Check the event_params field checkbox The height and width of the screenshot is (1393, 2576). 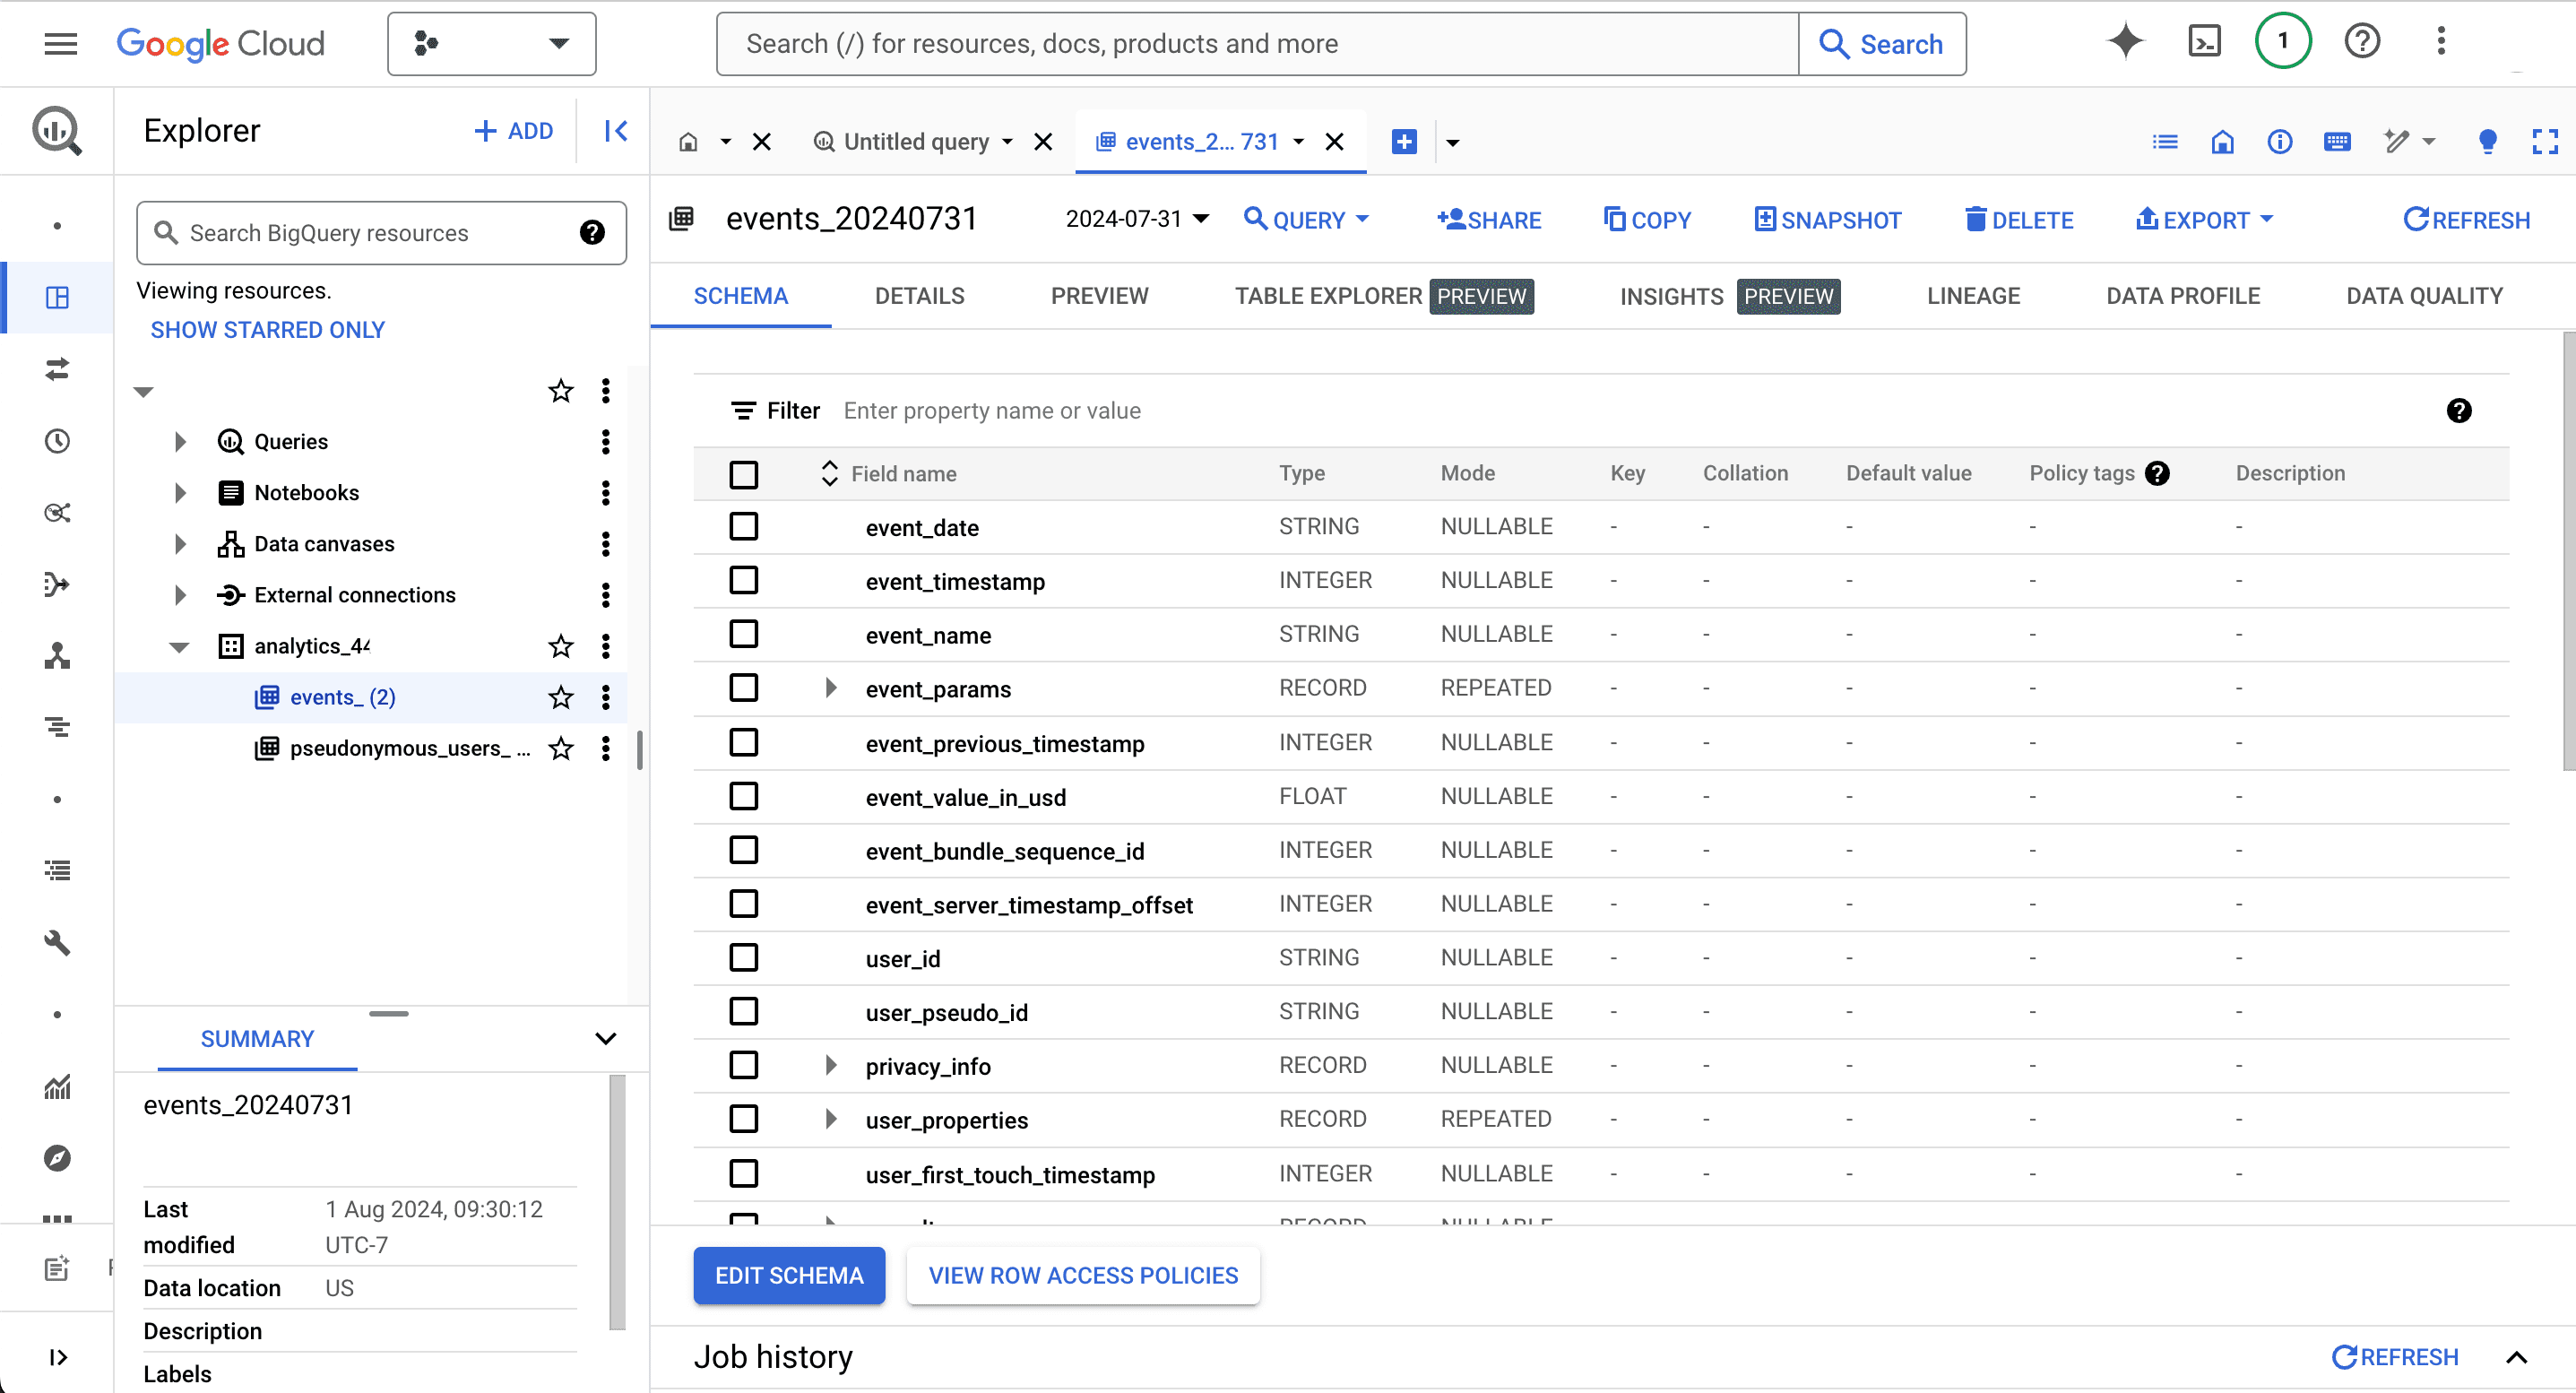(x=744, y=688)
